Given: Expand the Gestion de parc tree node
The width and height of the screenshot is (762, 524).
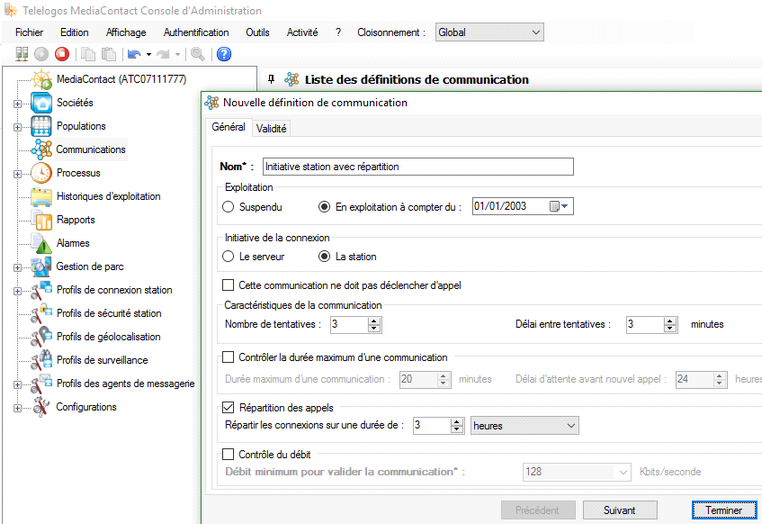Looking at the screenshot, I should pos(17,267).
